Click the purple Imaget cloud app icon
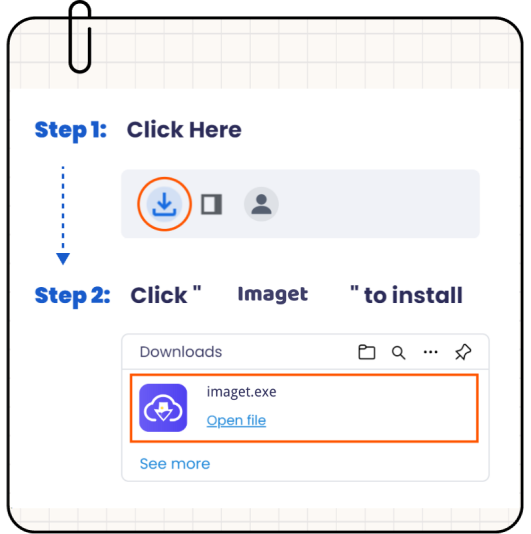531x534 pixels. click(163, 408)
